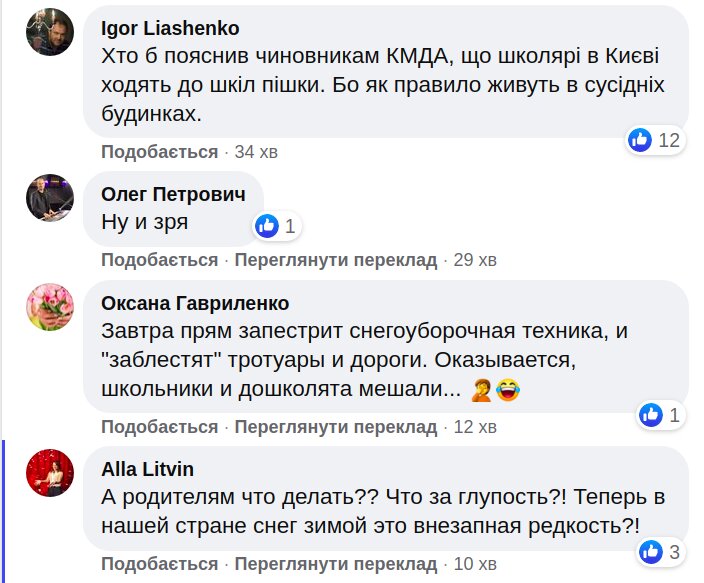
Task: View translation of Alla Litvin's comment
Action: point(335,564)
